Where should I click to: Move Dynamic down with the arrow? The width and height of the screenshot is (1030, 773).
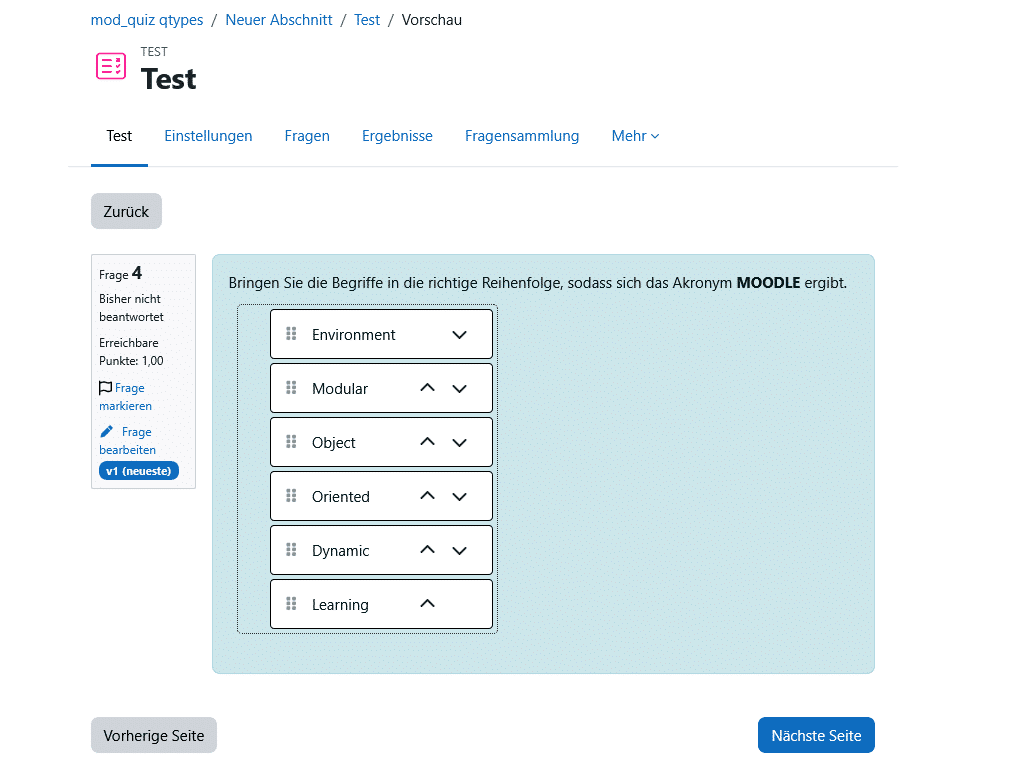[460, 550]
